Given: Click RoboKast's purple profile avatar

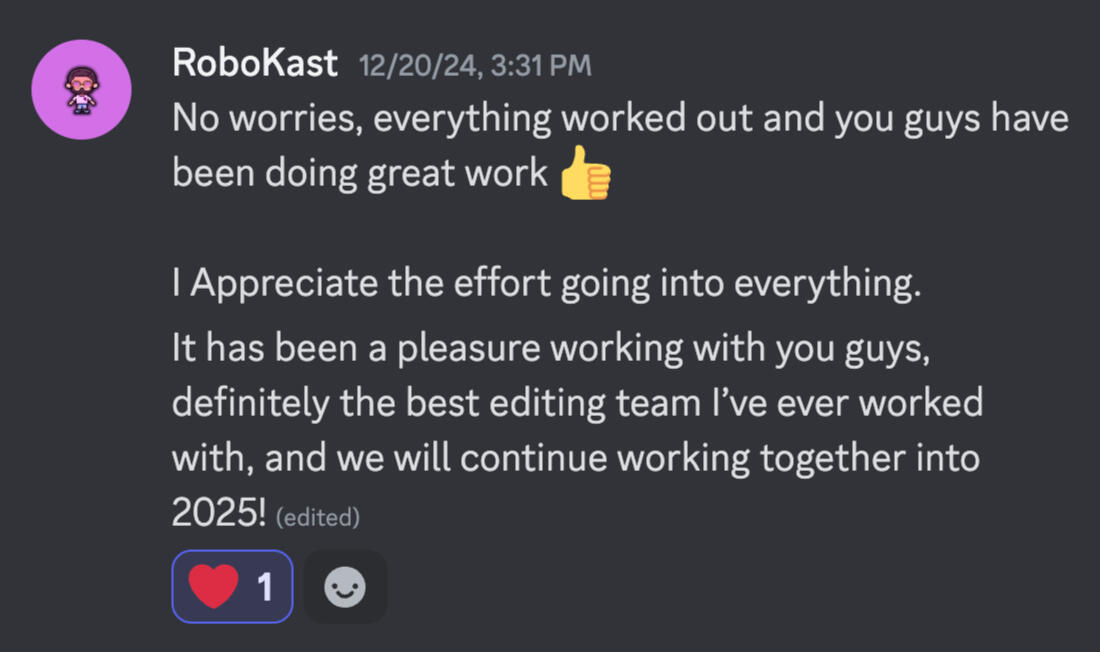Looking at the screenshot, I should [x=82, y=90].
